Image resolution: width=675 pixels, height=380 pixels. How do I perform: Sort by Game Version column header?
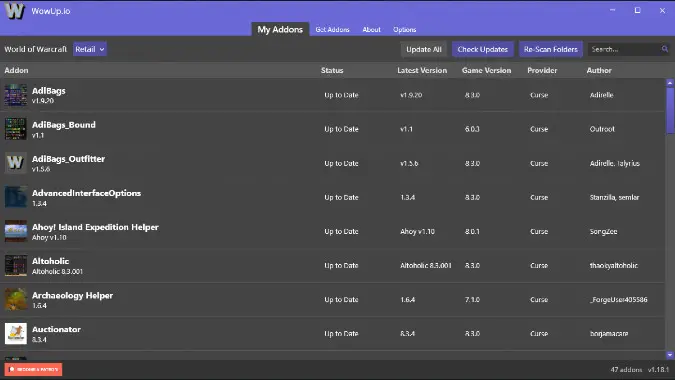486,70
